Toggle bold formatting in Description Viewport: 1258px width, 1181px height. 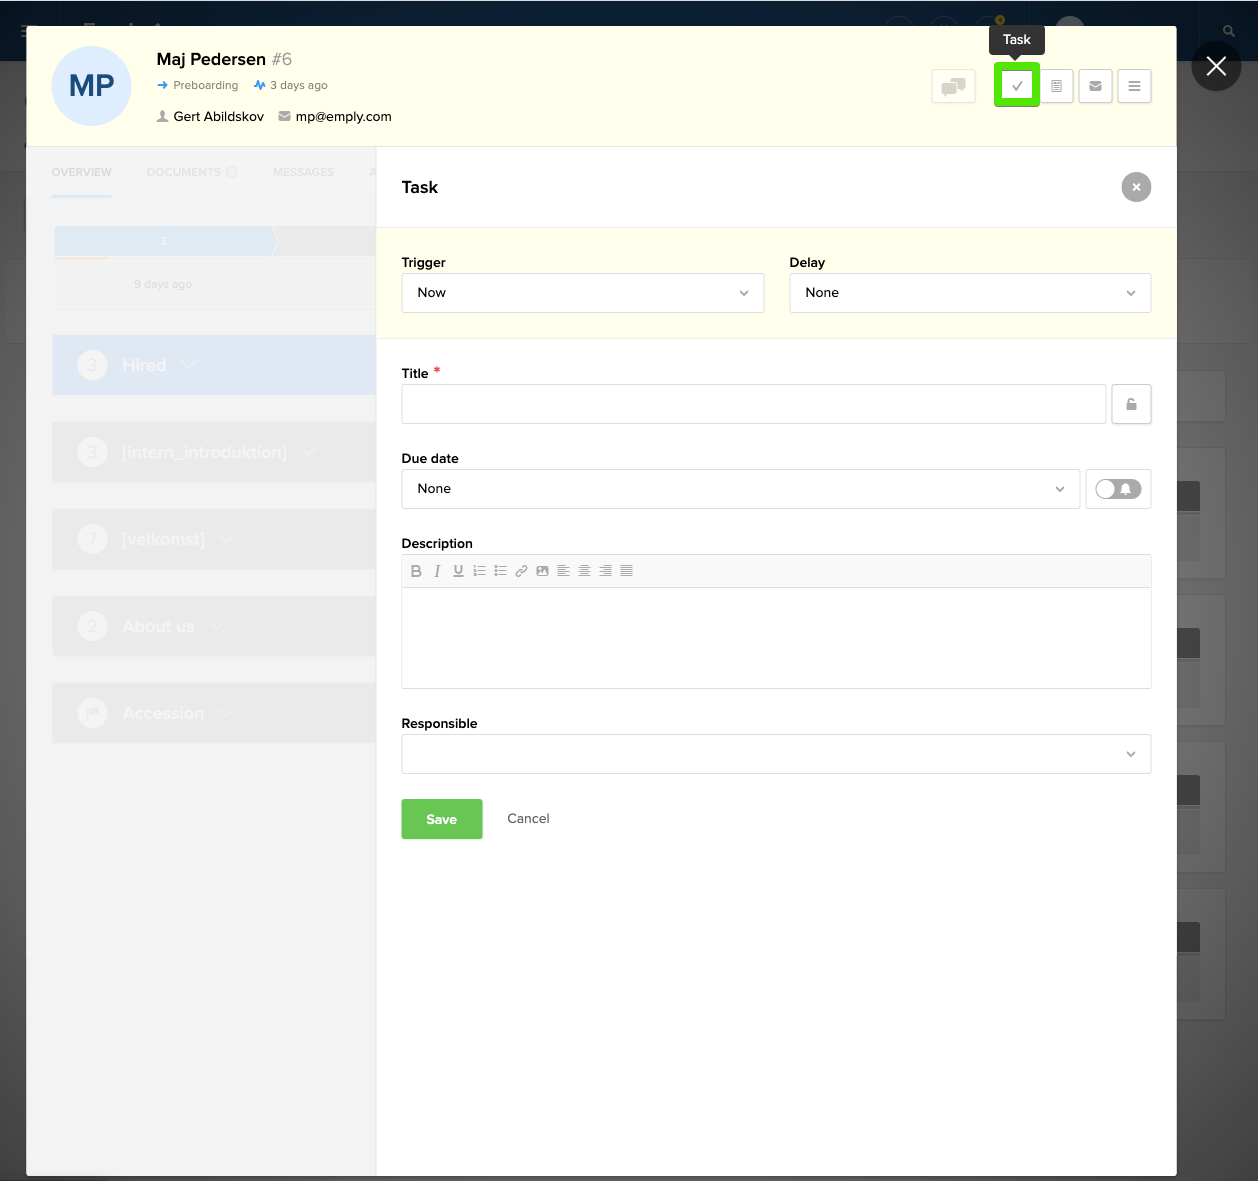(x=416, y=571)
